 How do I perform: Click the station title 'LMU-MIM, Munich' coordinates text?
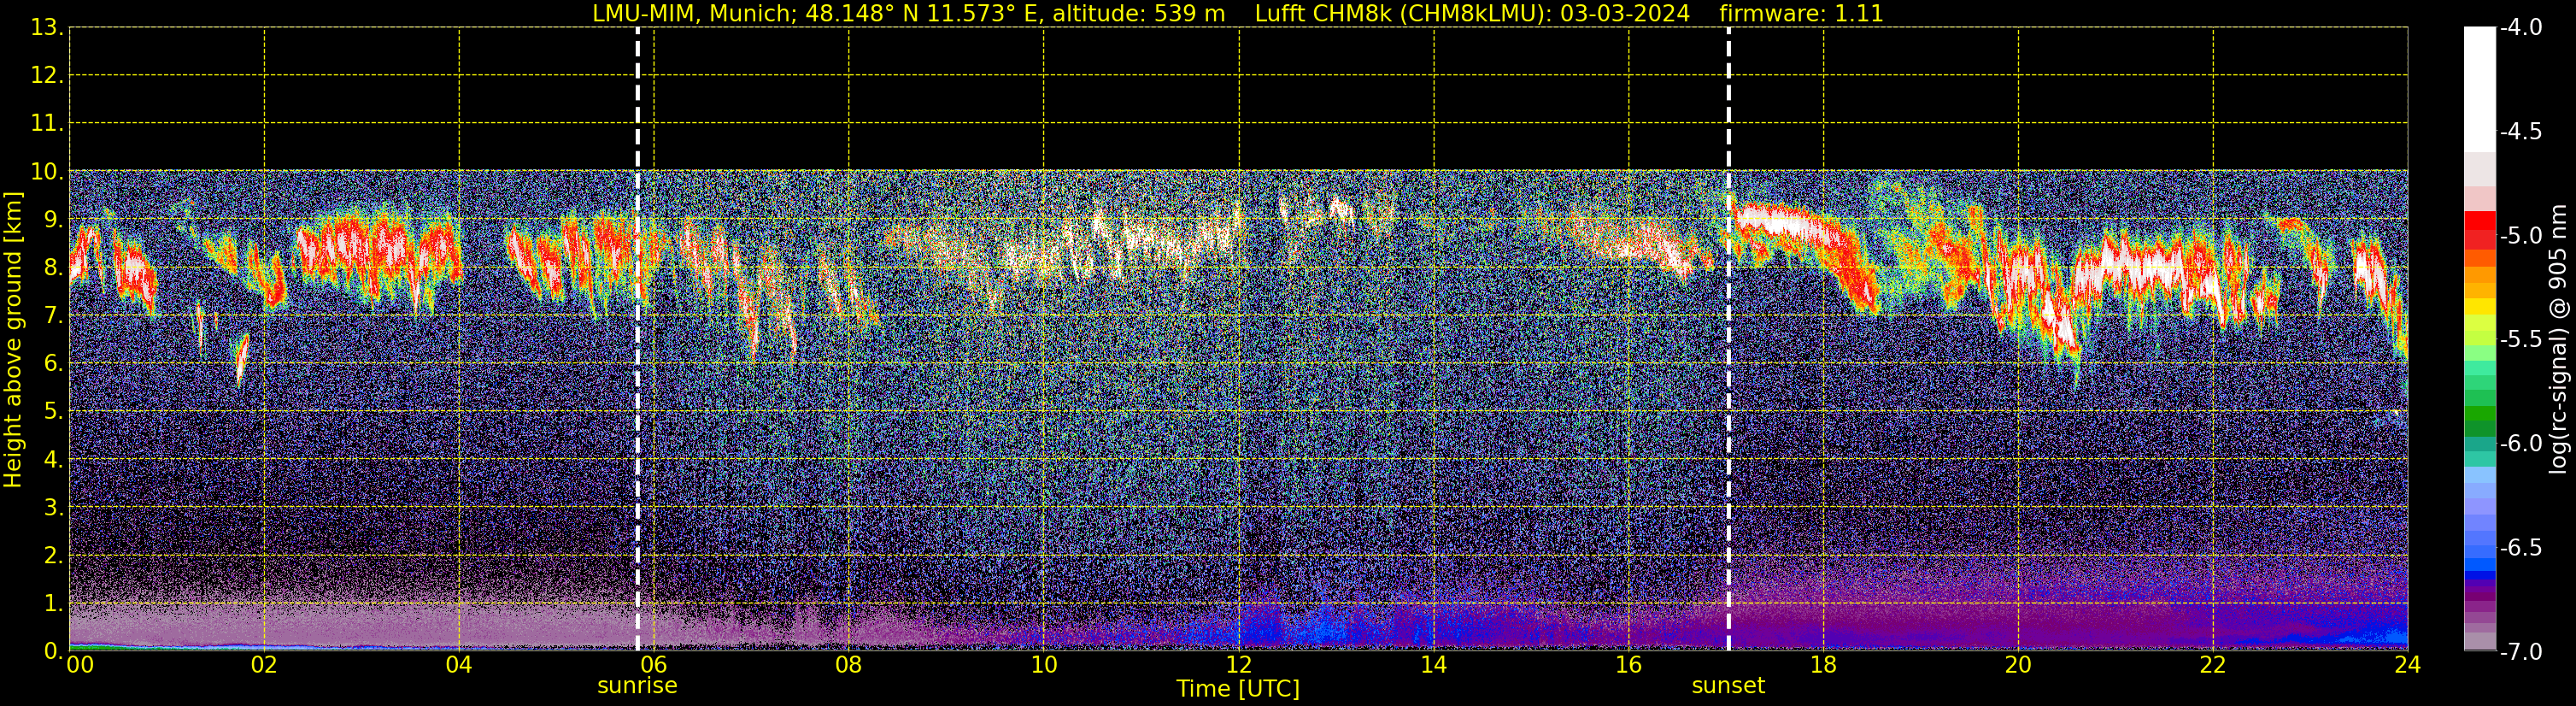tap(908, 13)
